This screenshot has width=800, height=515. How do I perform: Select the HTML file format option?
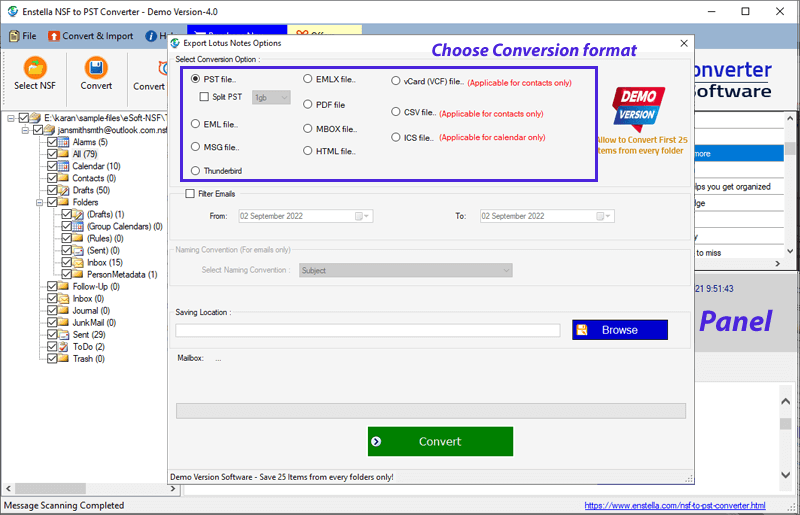tap(308, 151)
